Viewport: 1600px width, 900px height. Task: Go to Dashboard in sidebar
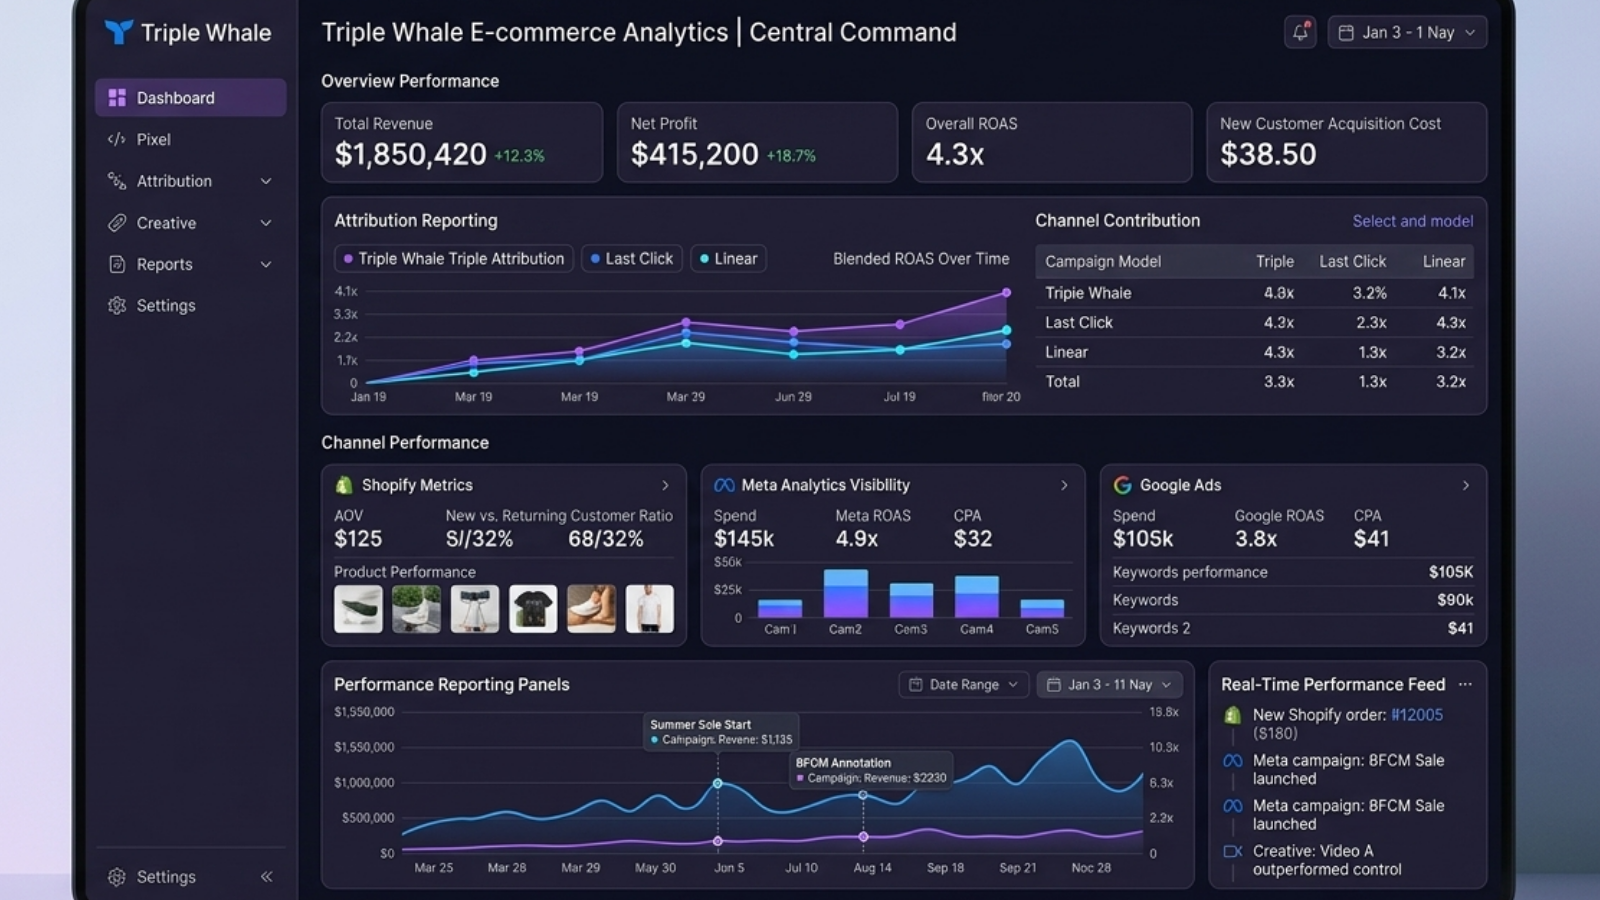tap(191, 97)
